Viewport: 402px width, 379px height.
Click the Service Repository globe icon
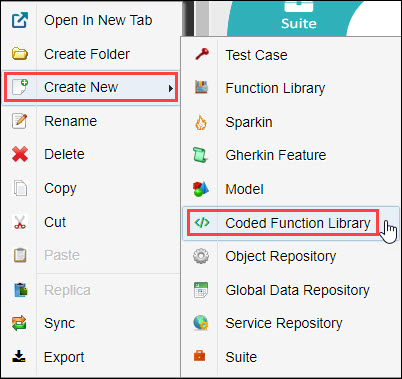coord(201,323)
